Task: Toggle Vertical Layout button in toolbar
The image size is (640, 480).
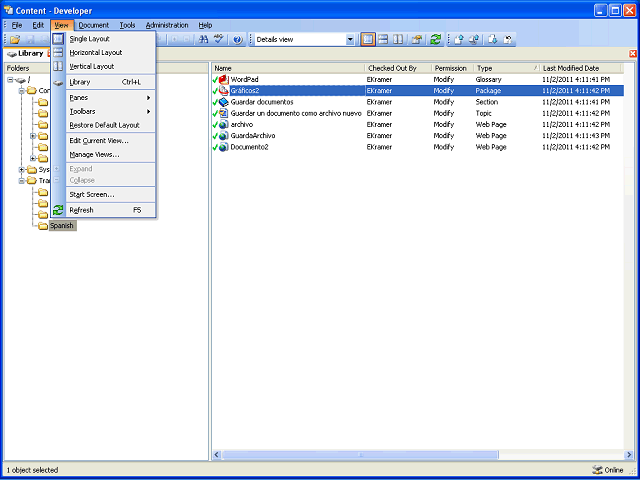Action: [x=398, y=40]
